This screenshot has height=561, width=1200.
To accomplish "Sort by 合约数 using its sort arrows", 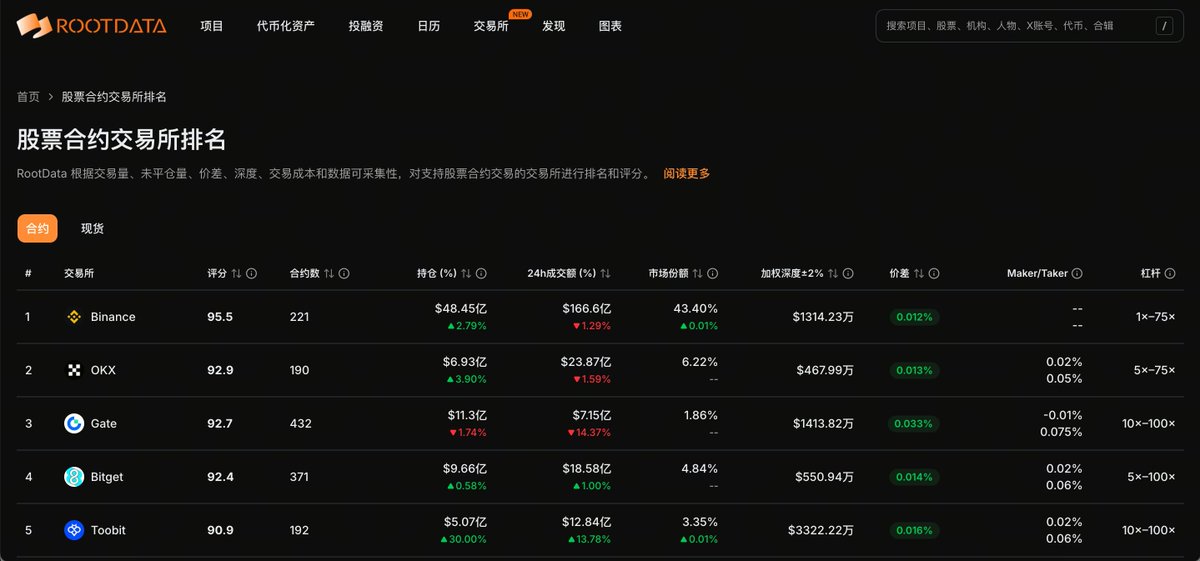I will pyautogui.click(x=331, y=273).
